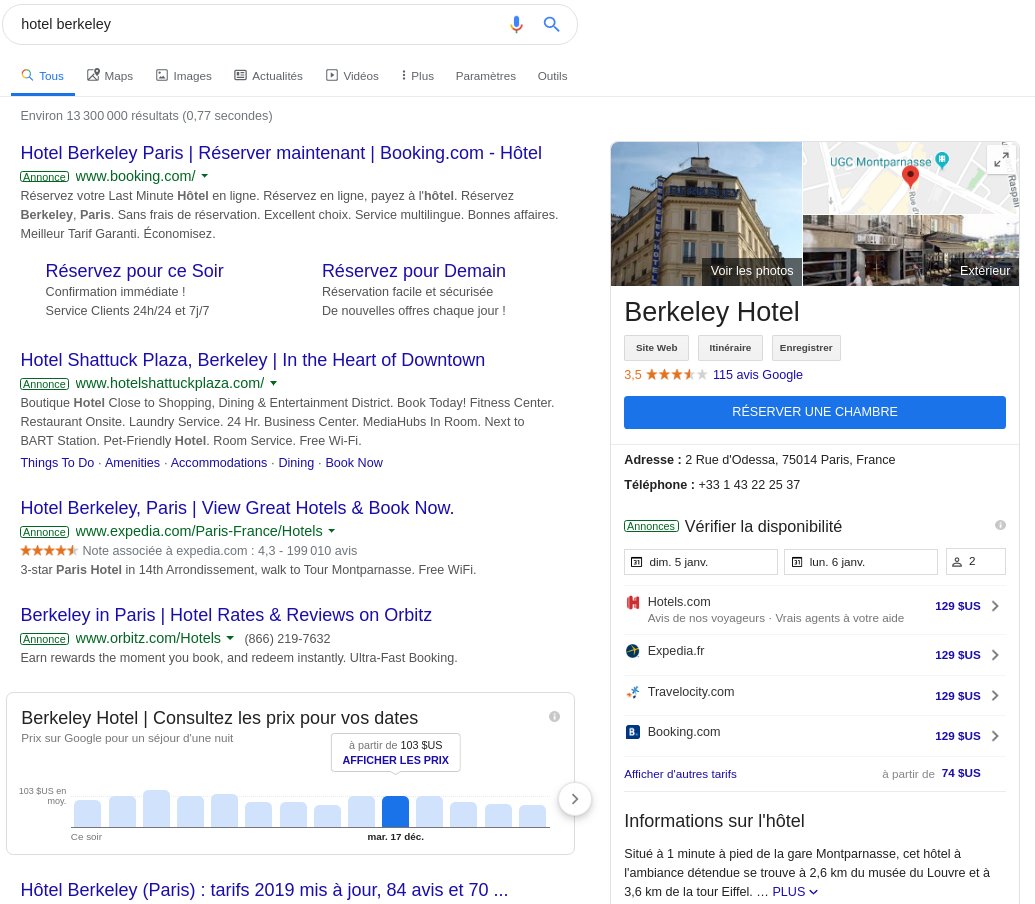Open the dropdown arrow next to www.hotelshattuckplaza.com/
1035x904 pixels.
[x=273, y=383]
